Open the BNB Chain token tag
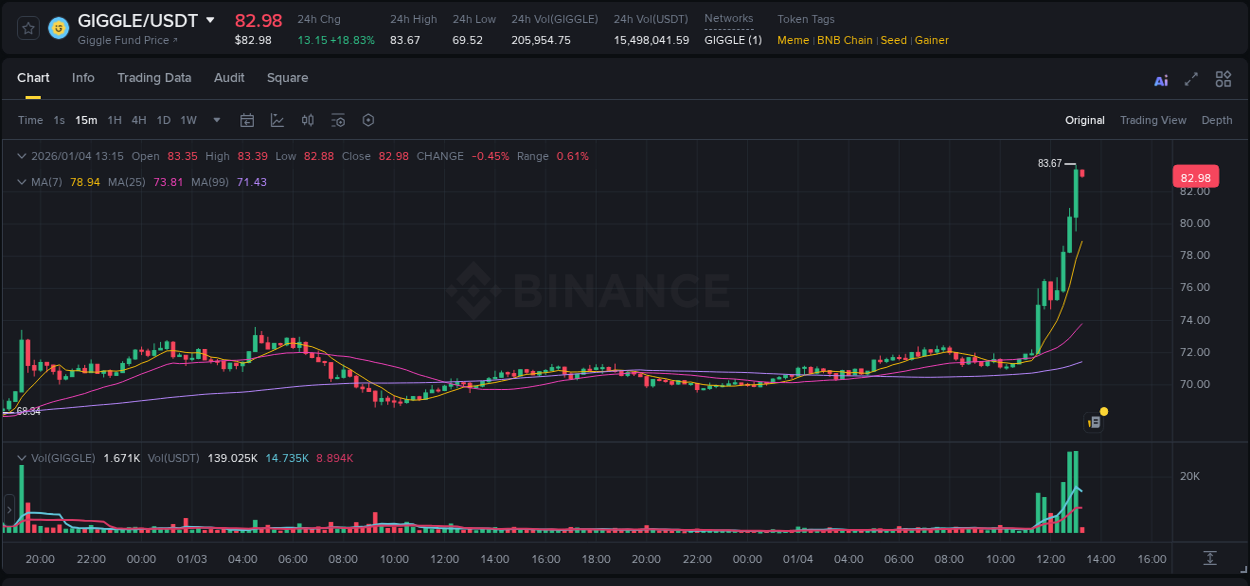 click(x=845, y=40)
